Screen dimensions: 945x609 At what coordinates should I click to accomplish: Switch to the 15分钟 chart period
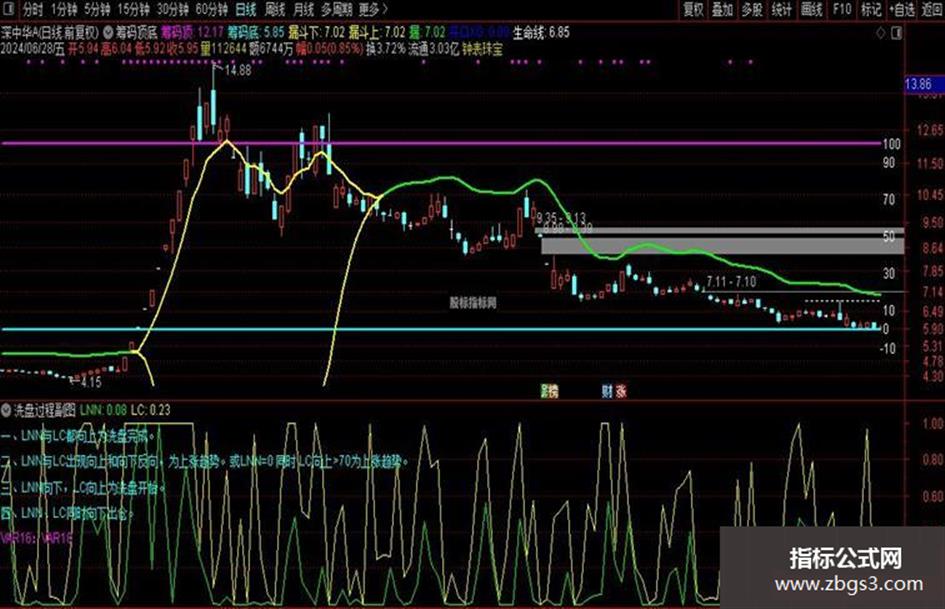point(133,9)
